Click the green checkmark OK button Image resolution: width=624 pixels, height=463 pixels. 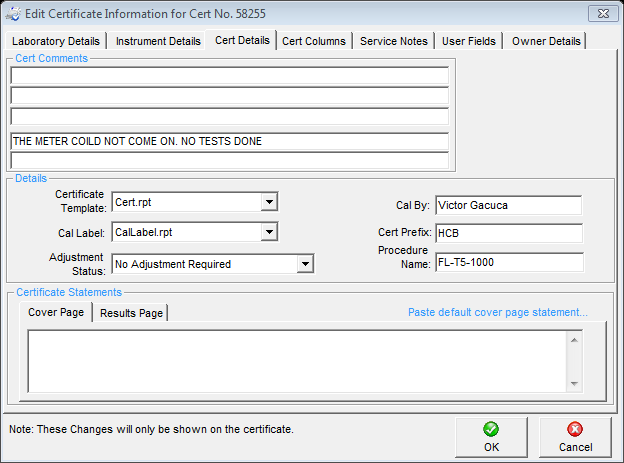coord(491,437)
